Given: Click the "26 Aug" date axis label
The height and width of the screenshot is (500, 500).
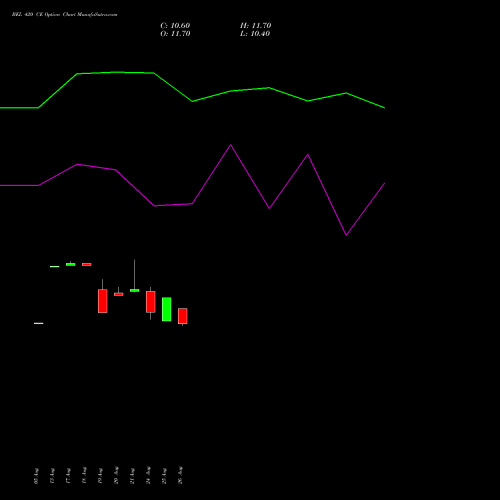Looking at the screenshot, I should (180, 475).
